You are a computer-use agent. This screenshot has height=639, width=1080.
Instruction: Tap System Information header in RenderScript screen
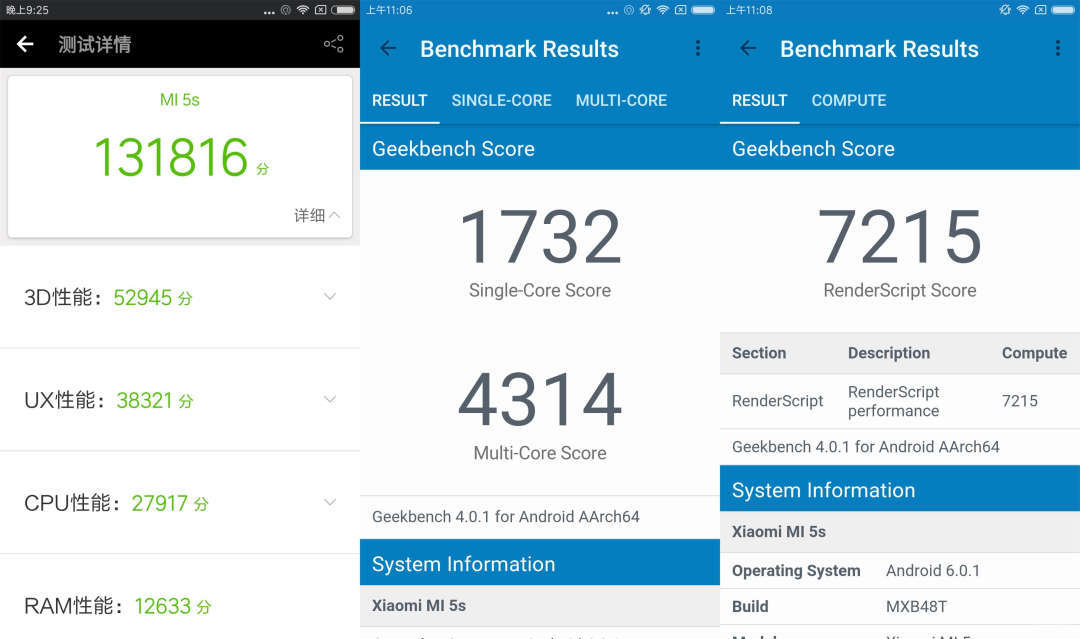(x=900, y=489)
